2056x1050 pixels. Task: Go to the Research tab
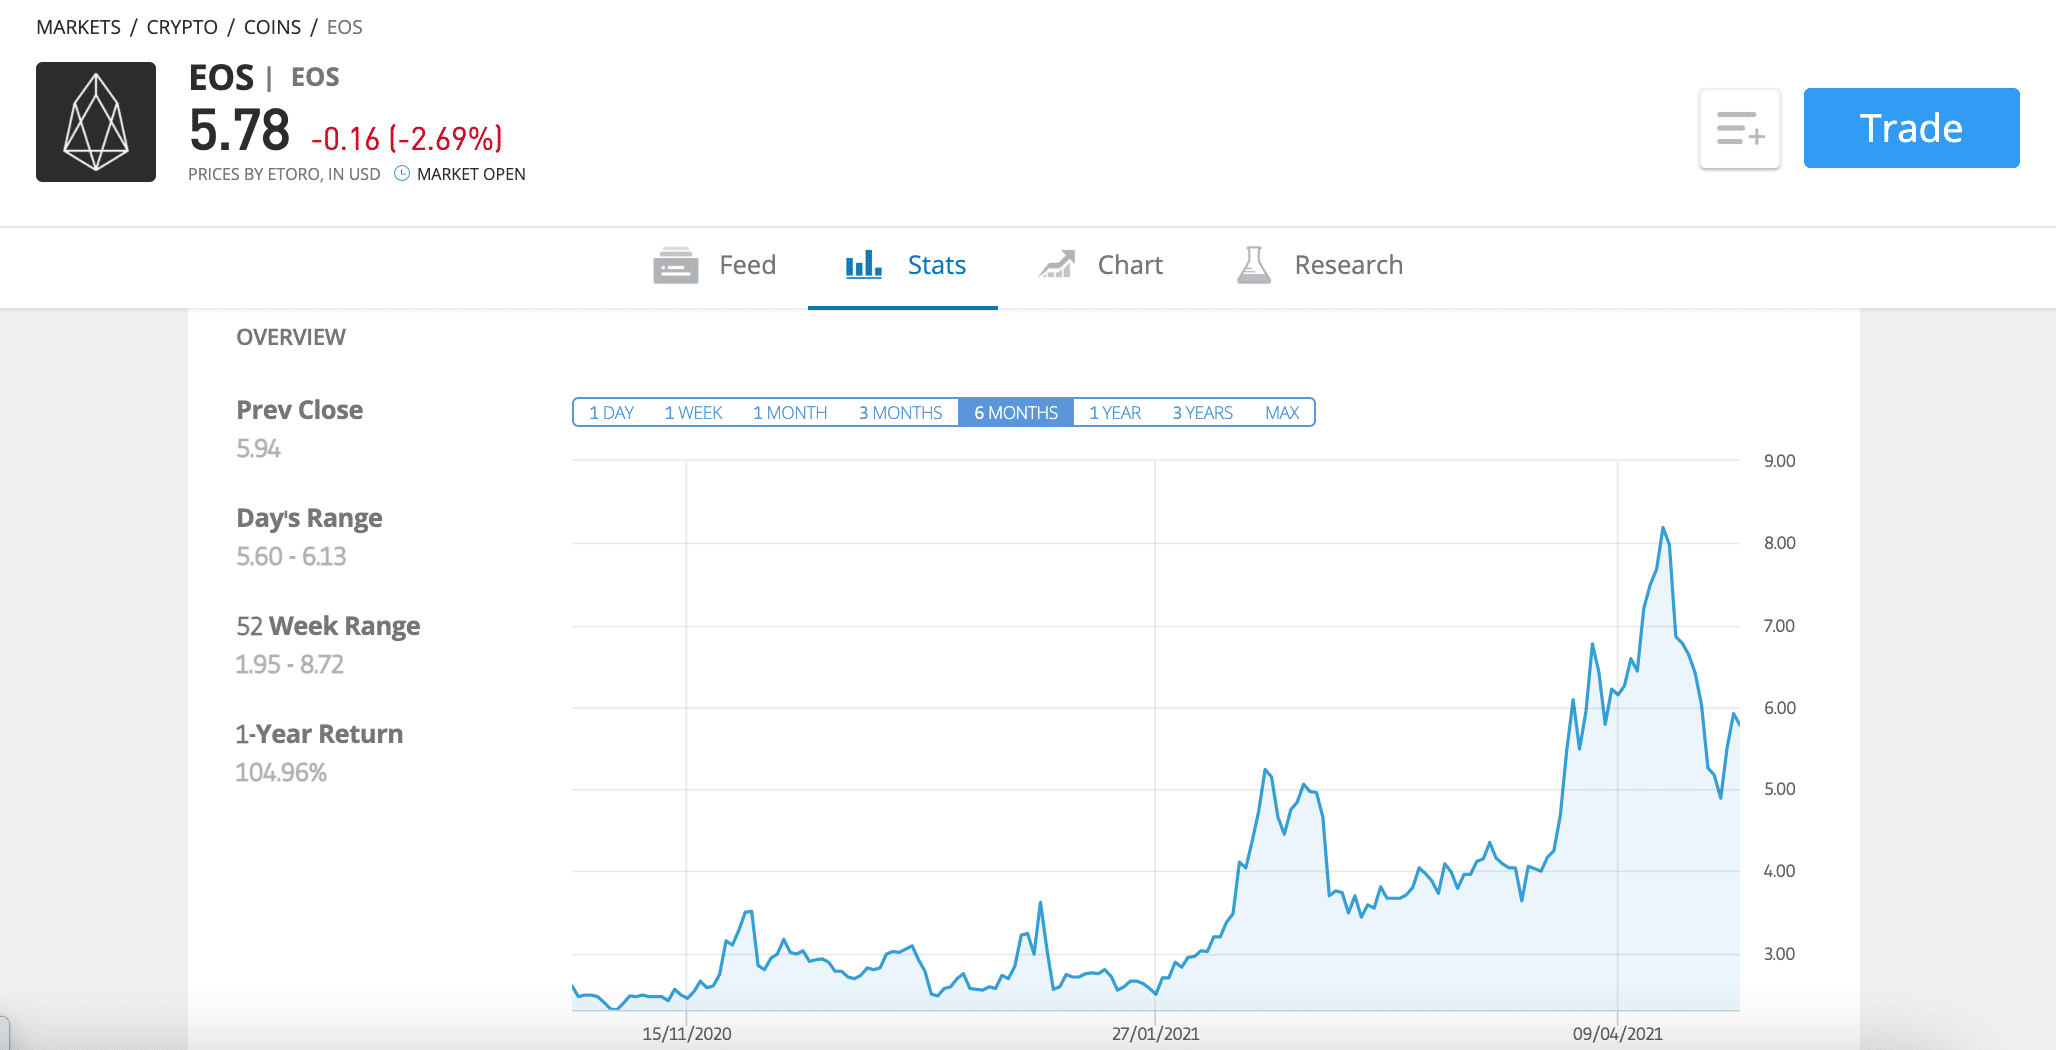tap(1320, 265)
